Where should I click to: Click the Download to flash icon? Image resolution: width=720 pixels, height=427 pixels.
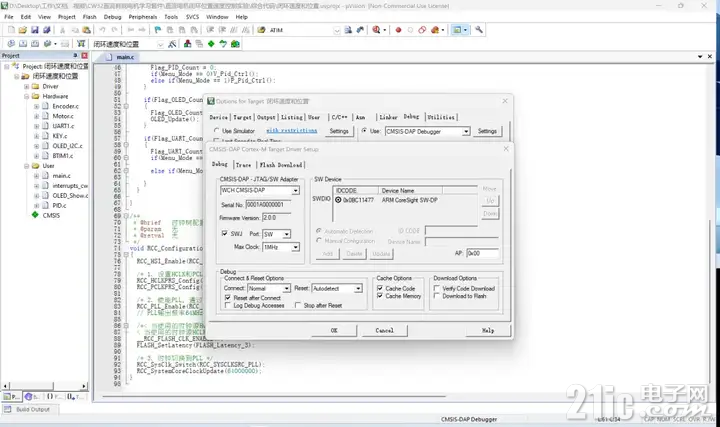(x=81, y=44)
